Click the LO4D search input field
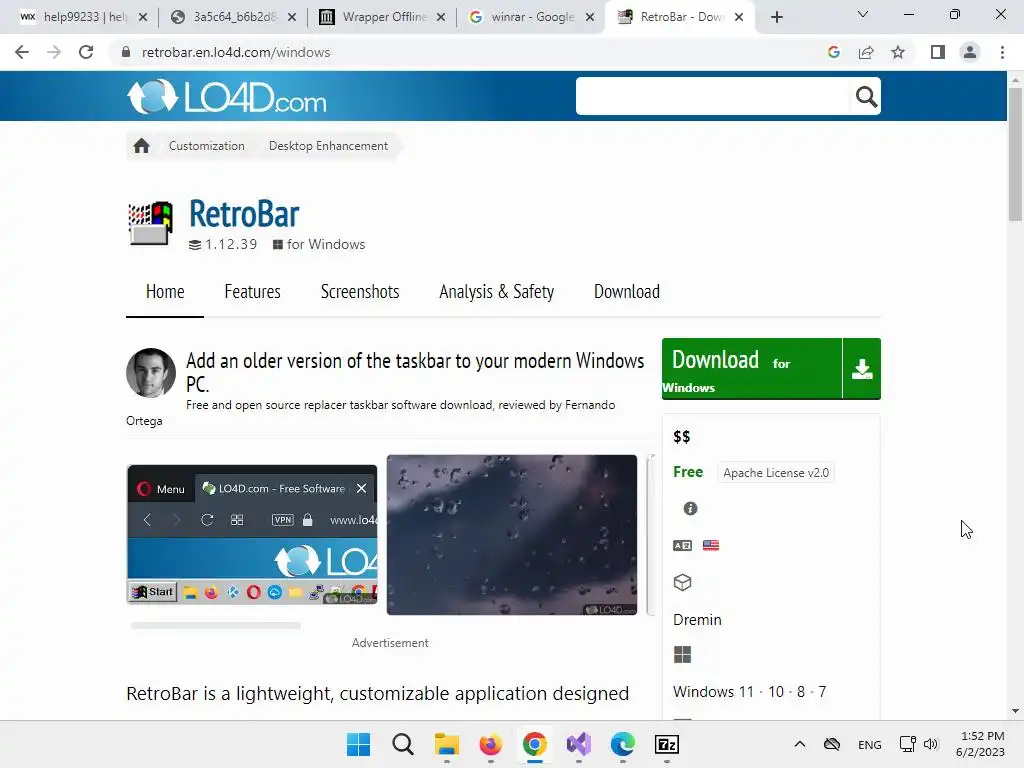1024x768 pixels. (712, 97)
